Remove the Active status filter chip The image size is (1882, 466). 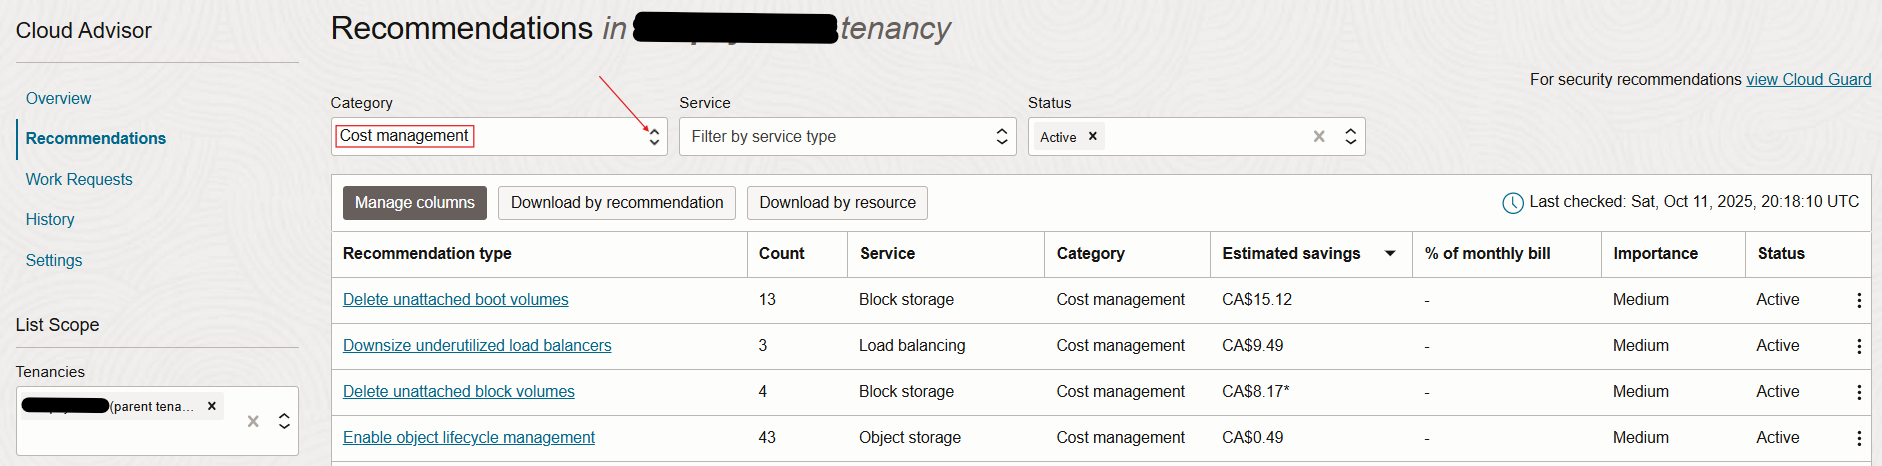click(1093, 137)
